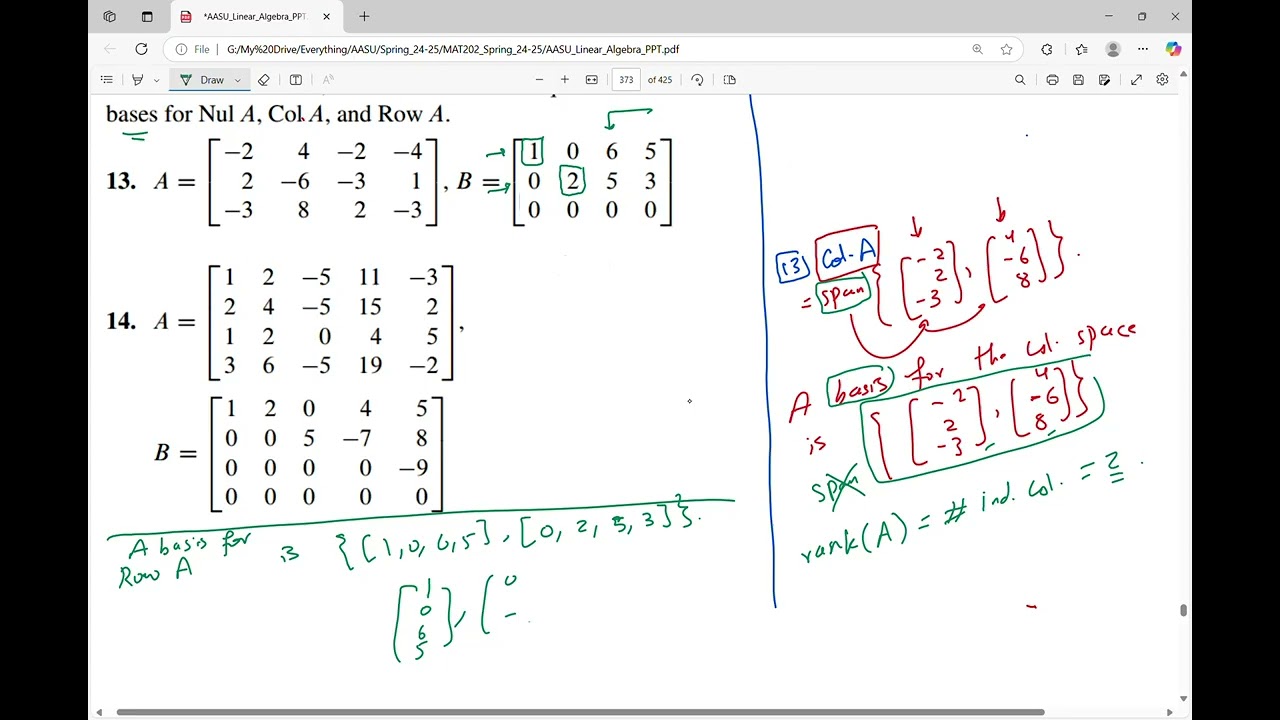Click the Fit to width icon
Screen dimensions: 1280x720
[x=592, y=80]
